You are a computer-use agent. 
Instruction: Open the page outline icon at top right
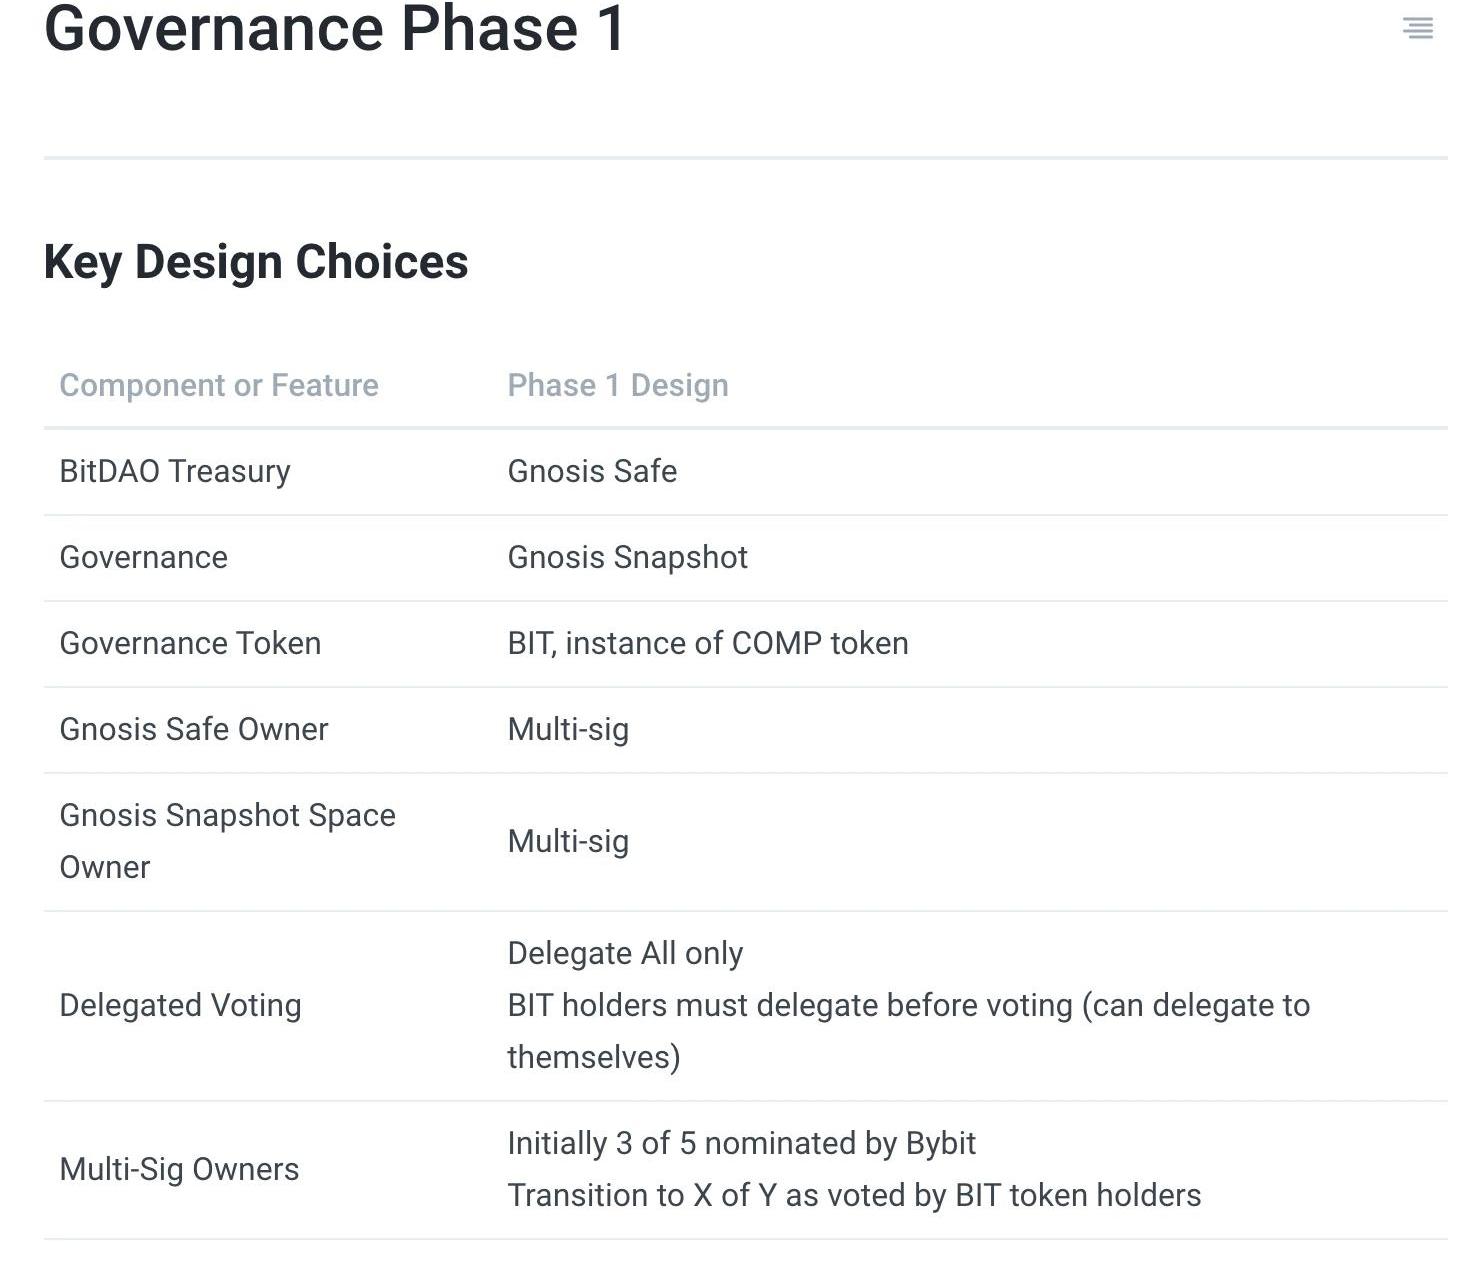pos(1417,28)
